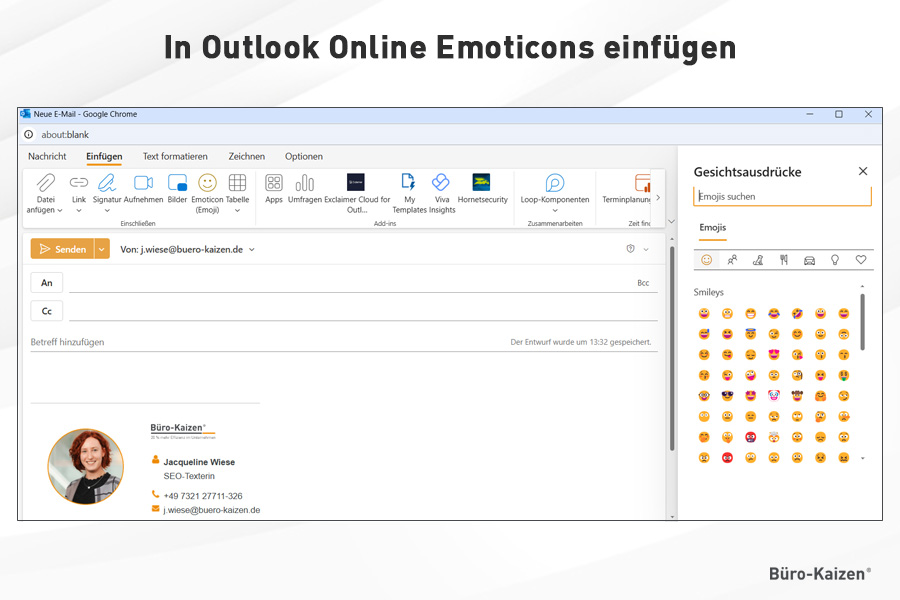
Task: Click the emoji list scrollbar
Action: 862,322
